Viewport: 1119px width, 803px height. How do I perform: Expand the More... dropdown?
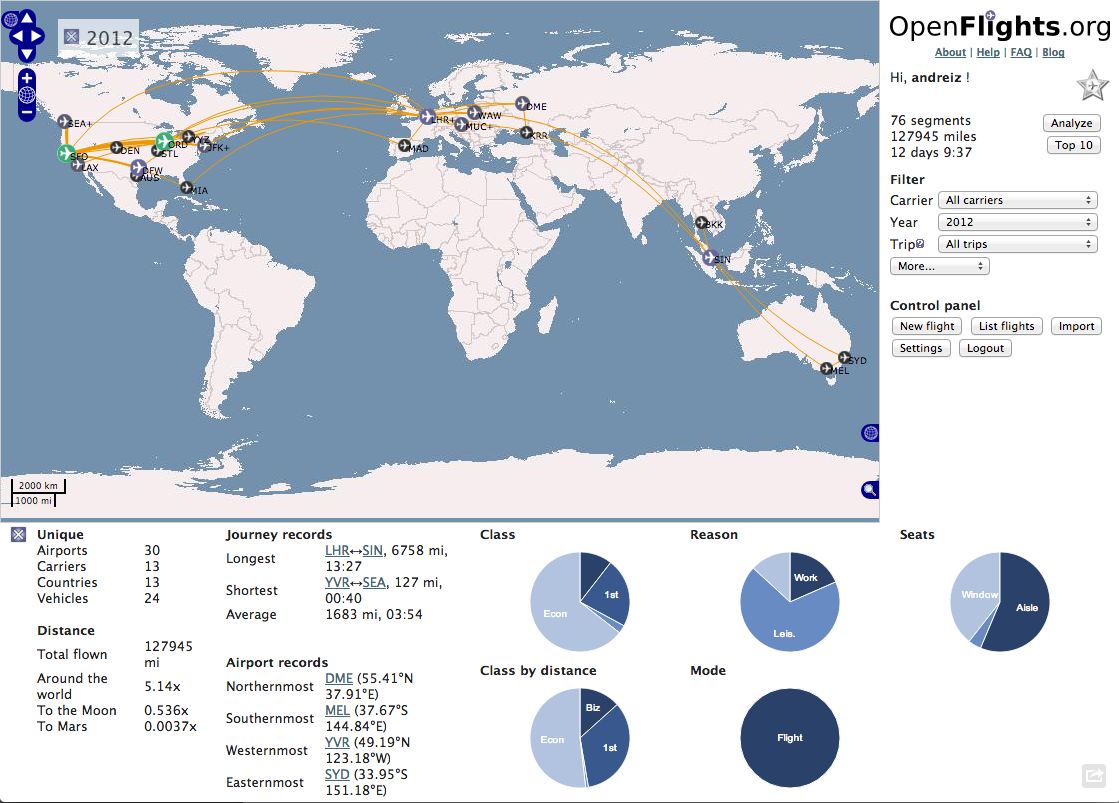click(939, 266)
